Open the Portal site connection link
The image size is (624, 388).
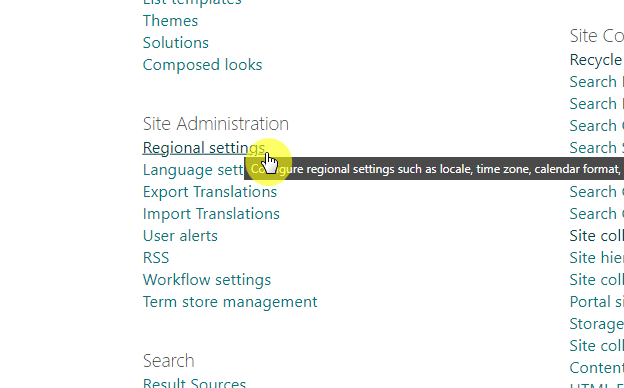point(597,302)
